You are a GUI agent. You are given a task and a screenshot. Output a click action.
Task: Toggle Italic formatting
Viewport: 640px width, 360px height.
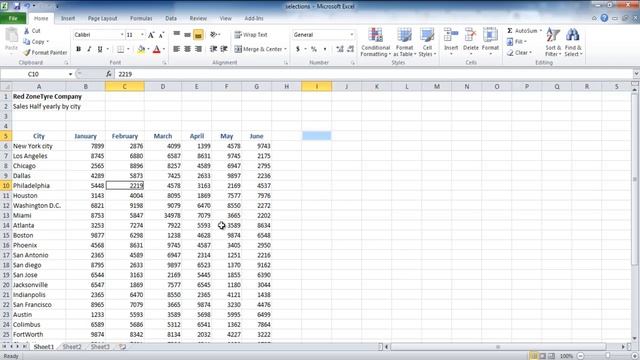pos(89,49)
